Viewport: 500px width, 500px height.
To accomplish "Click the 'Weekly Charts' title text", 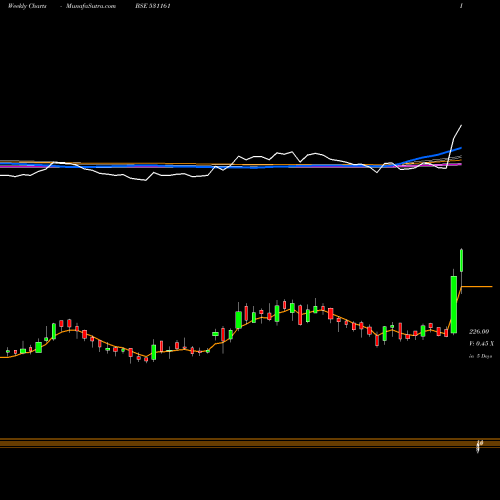I will coord(27,6).
